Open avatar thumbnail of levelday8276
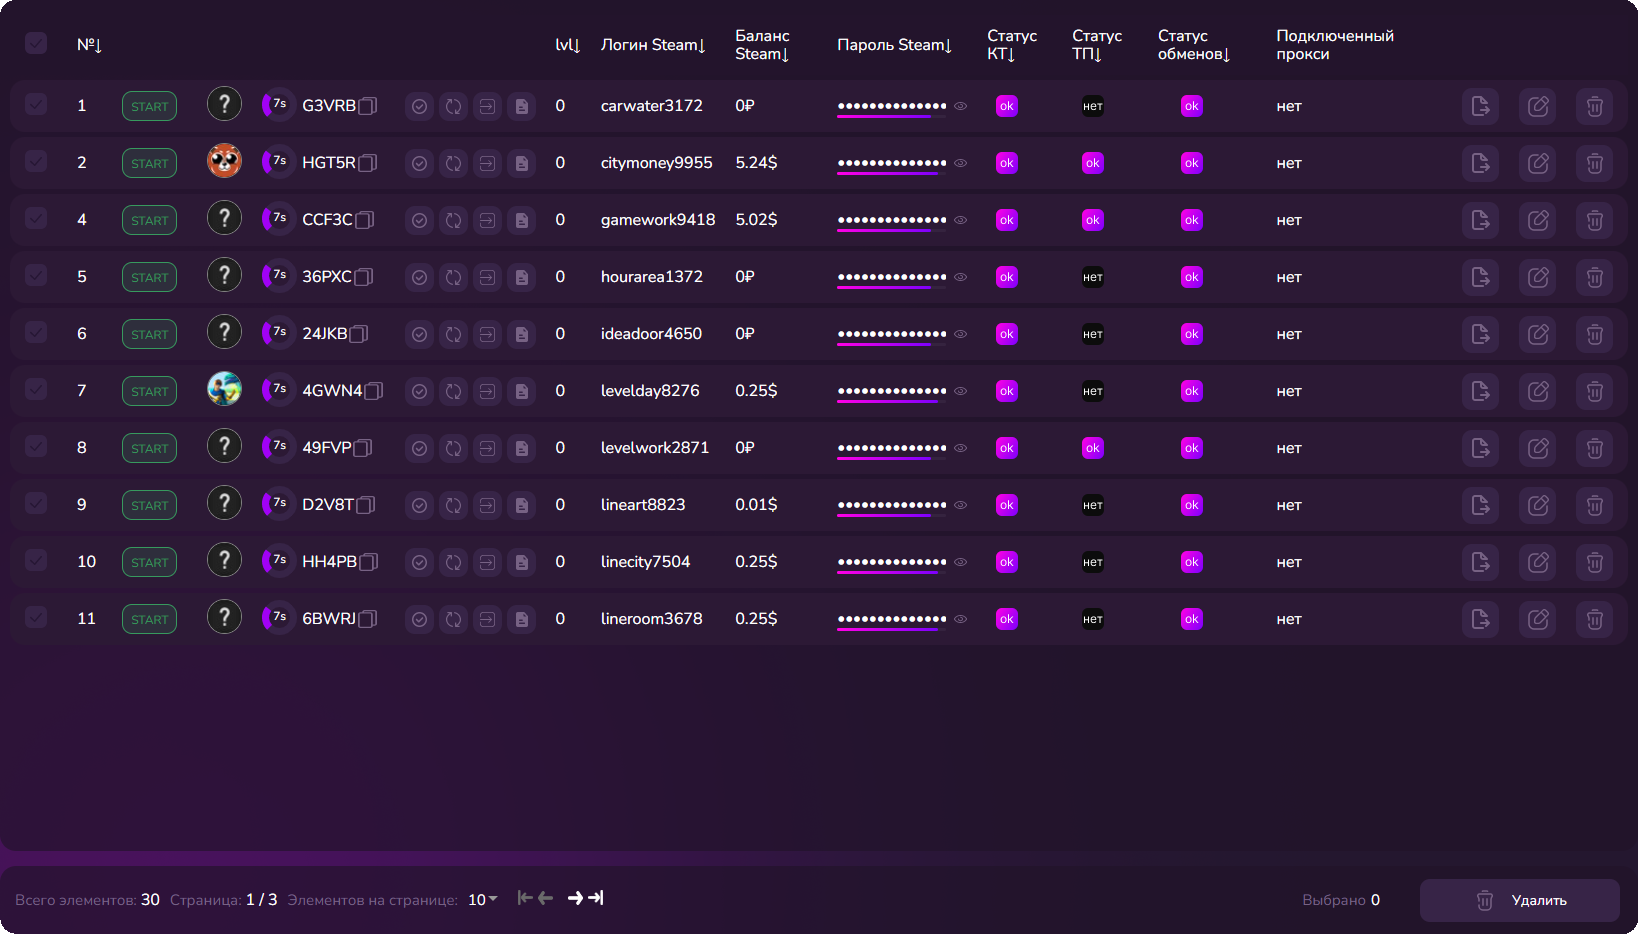1638x934 pixels. tap(224, 388)
